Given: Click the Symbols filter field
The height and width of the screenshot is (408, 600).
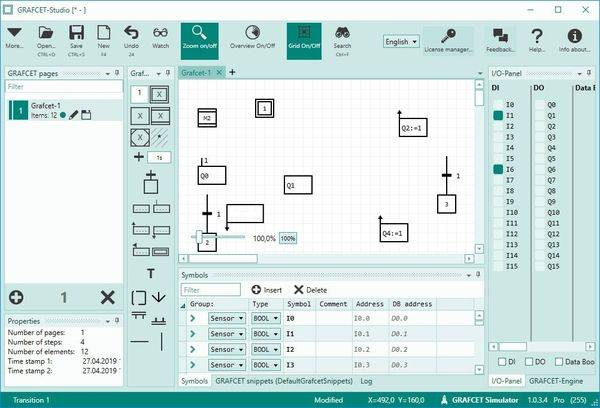Looking at the screenshot, I should [210, 290].
